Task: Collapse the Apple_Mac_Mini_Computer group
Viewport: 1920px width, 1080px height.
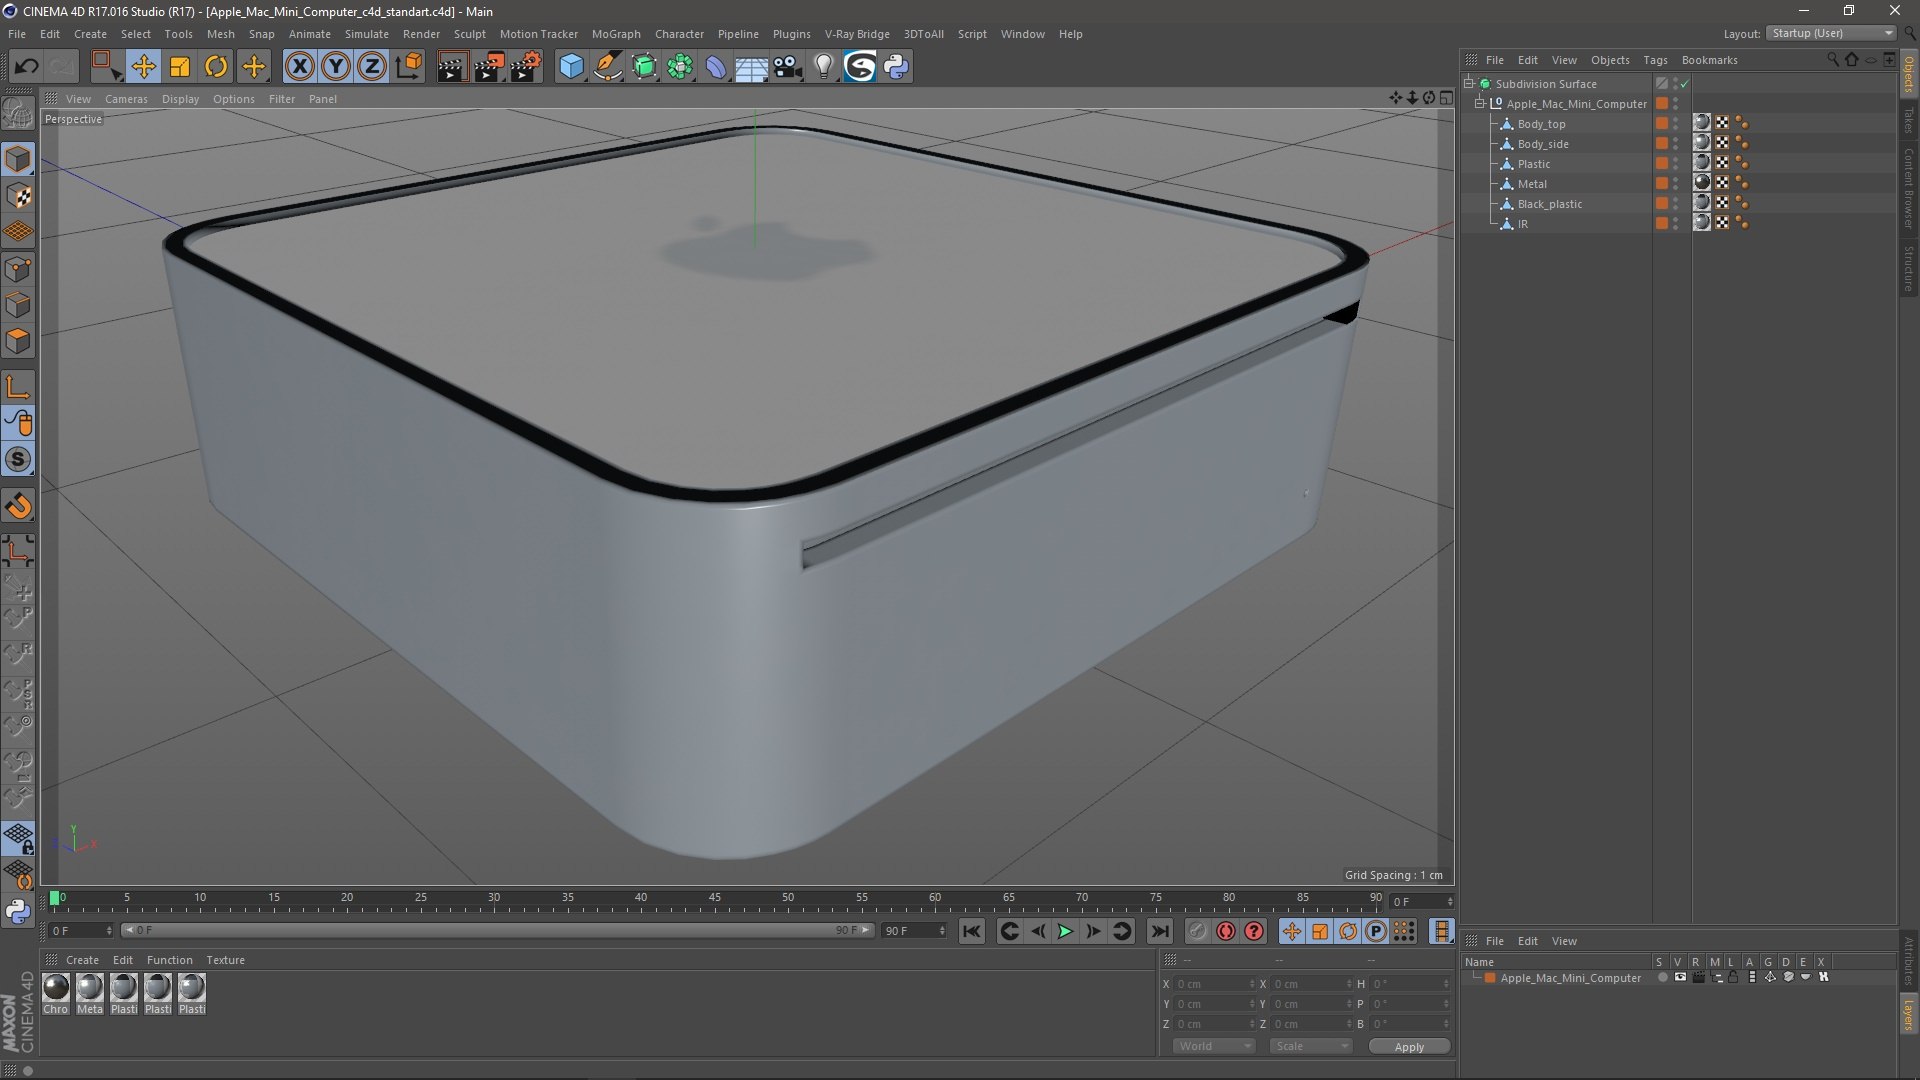Action: click(1480, 103)
